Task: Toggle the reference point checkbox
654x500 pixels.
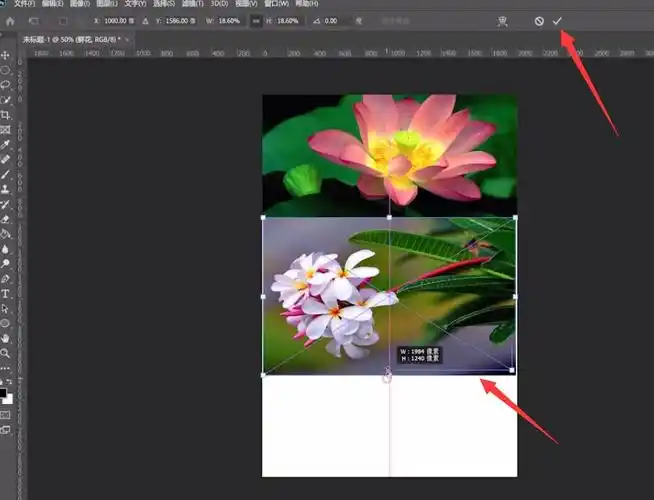Action: pyautogui.click(x=62, y=21)
